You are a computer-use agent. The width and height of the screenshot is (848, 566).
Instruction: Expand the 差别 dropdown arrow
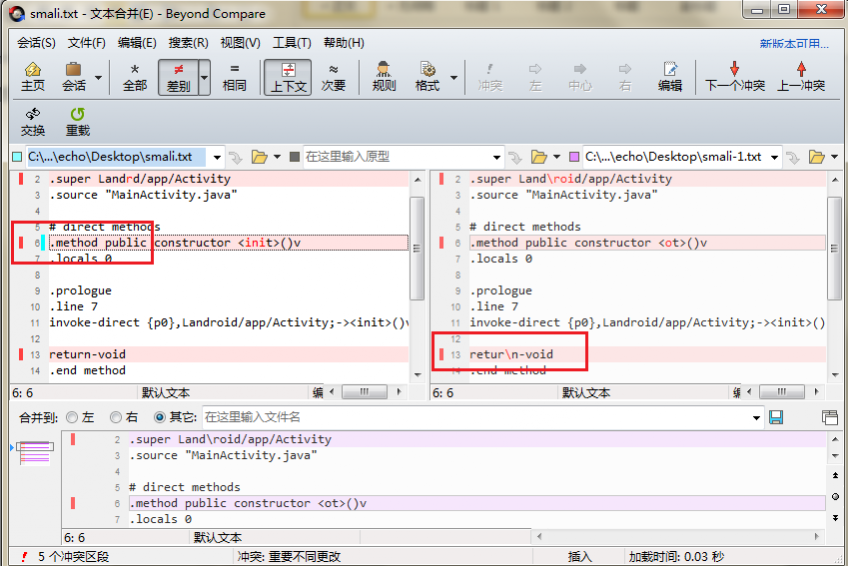coord(204,77)
